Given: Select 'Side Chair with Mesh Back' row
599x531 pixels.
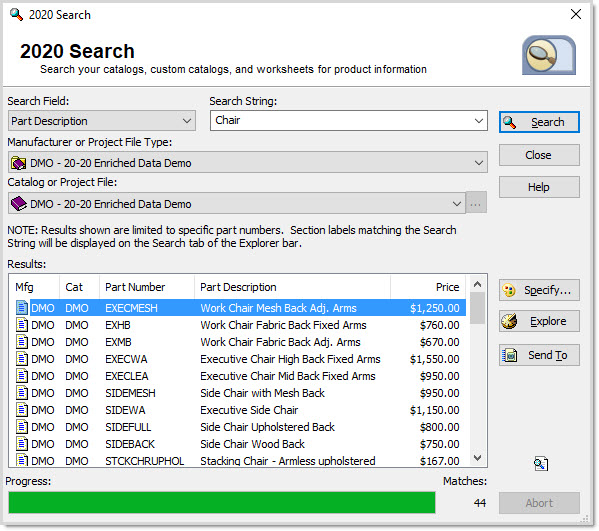Looking at the screenshot, I should pyautogui.click(x=241, y=393).
